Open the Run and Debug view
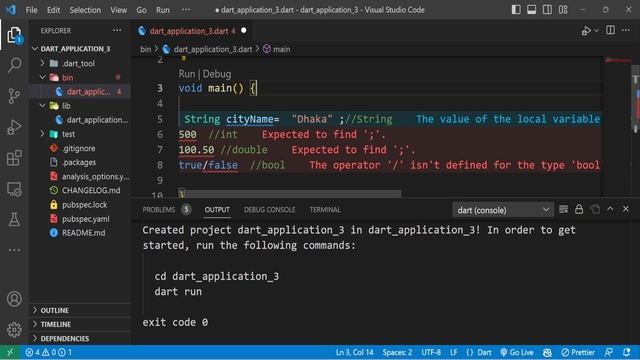 coord(14,127)
